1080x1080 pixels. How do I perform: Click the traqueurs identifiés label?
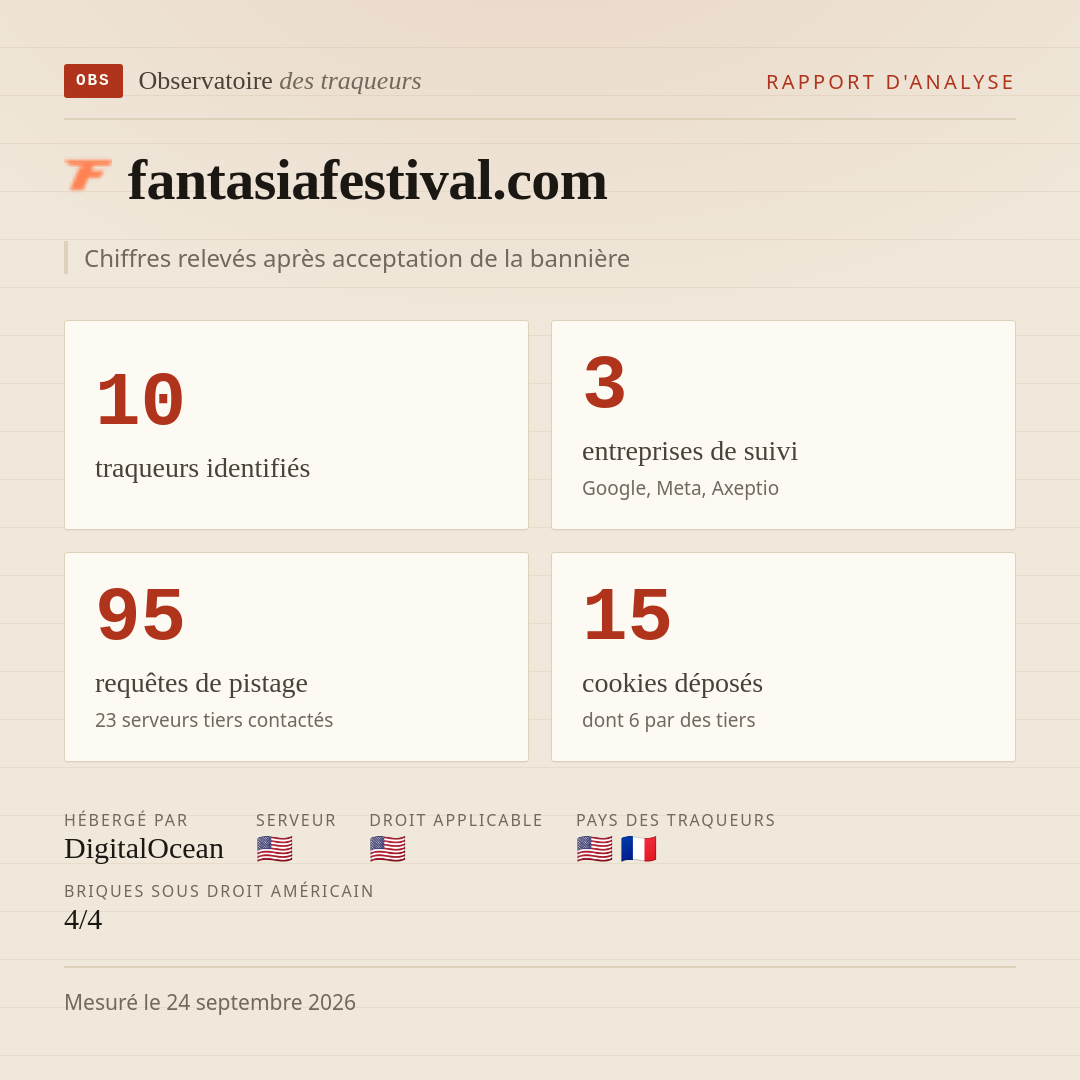pos(202,468)
